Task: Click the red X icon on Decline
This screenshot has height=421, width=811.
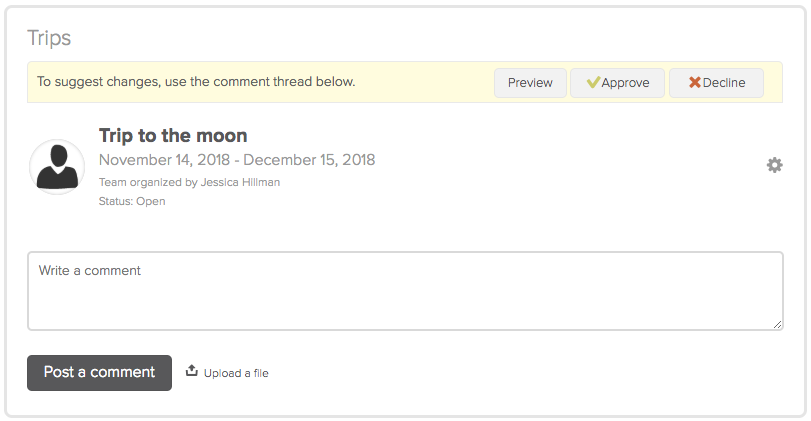Action: [x=695, y=82]
